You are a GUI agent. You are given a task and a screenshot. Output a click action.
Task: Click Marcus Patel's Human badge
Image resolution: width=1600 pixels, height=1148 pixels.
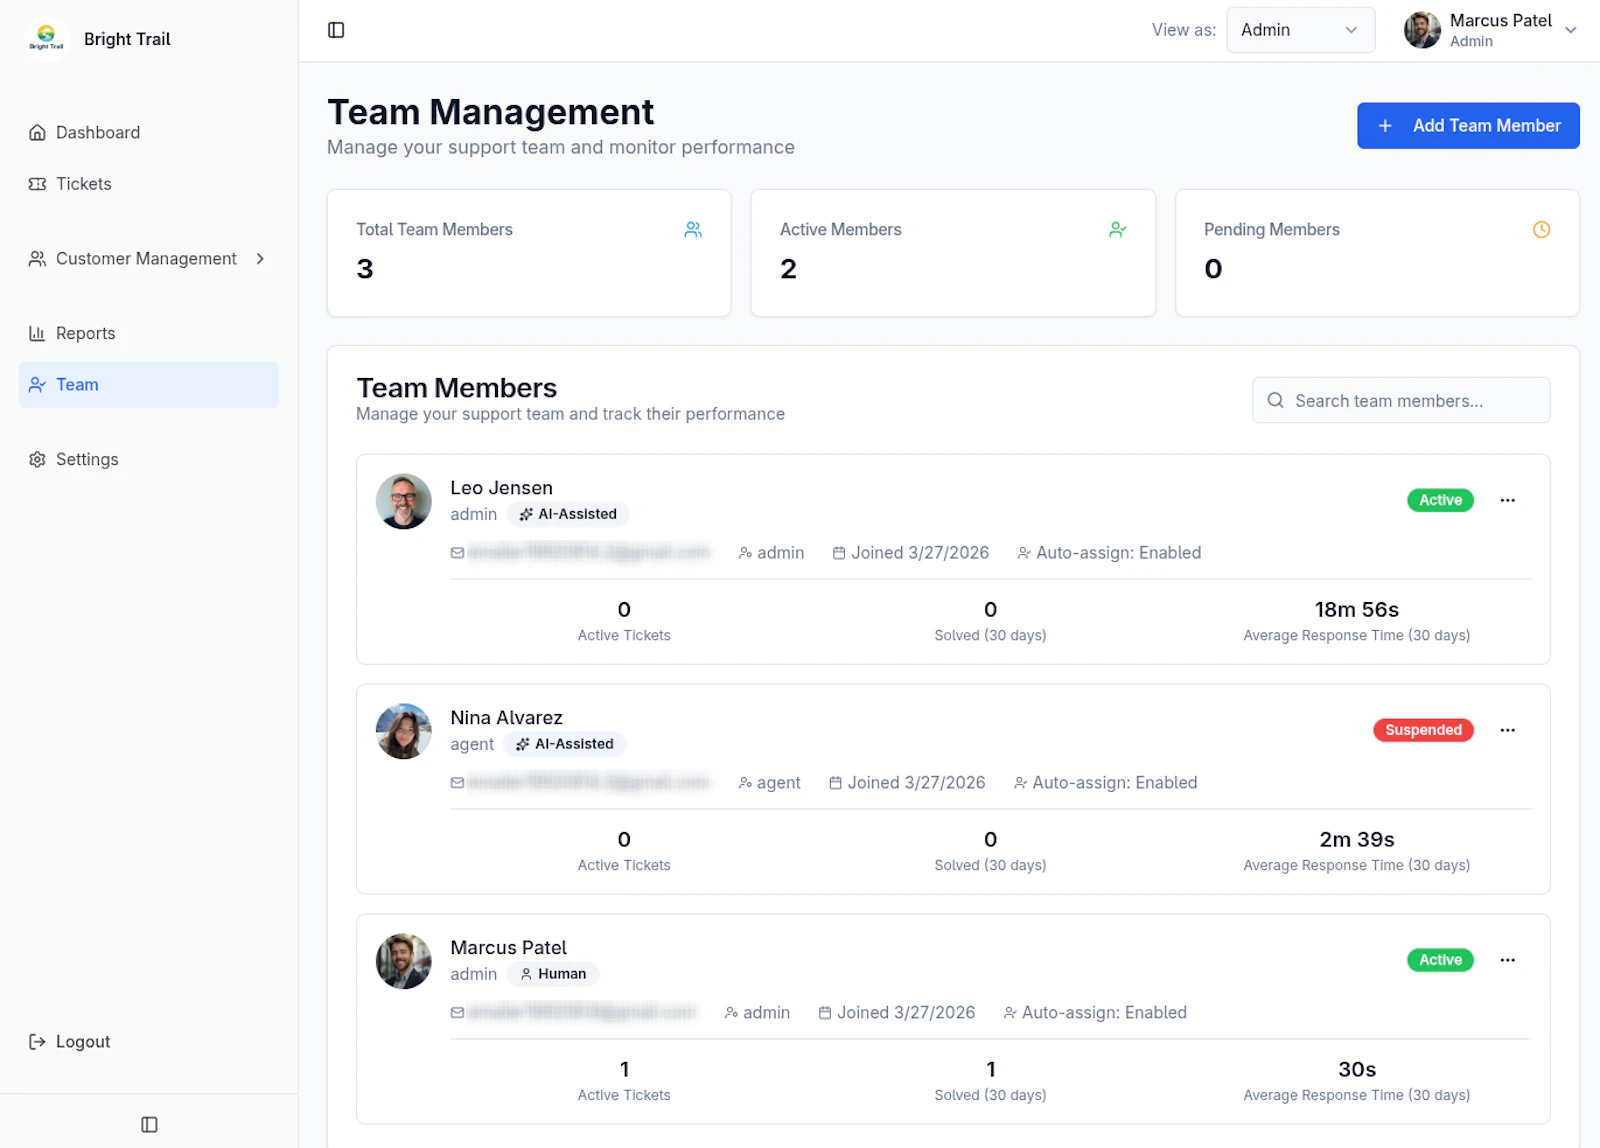[x=553, y=974]
